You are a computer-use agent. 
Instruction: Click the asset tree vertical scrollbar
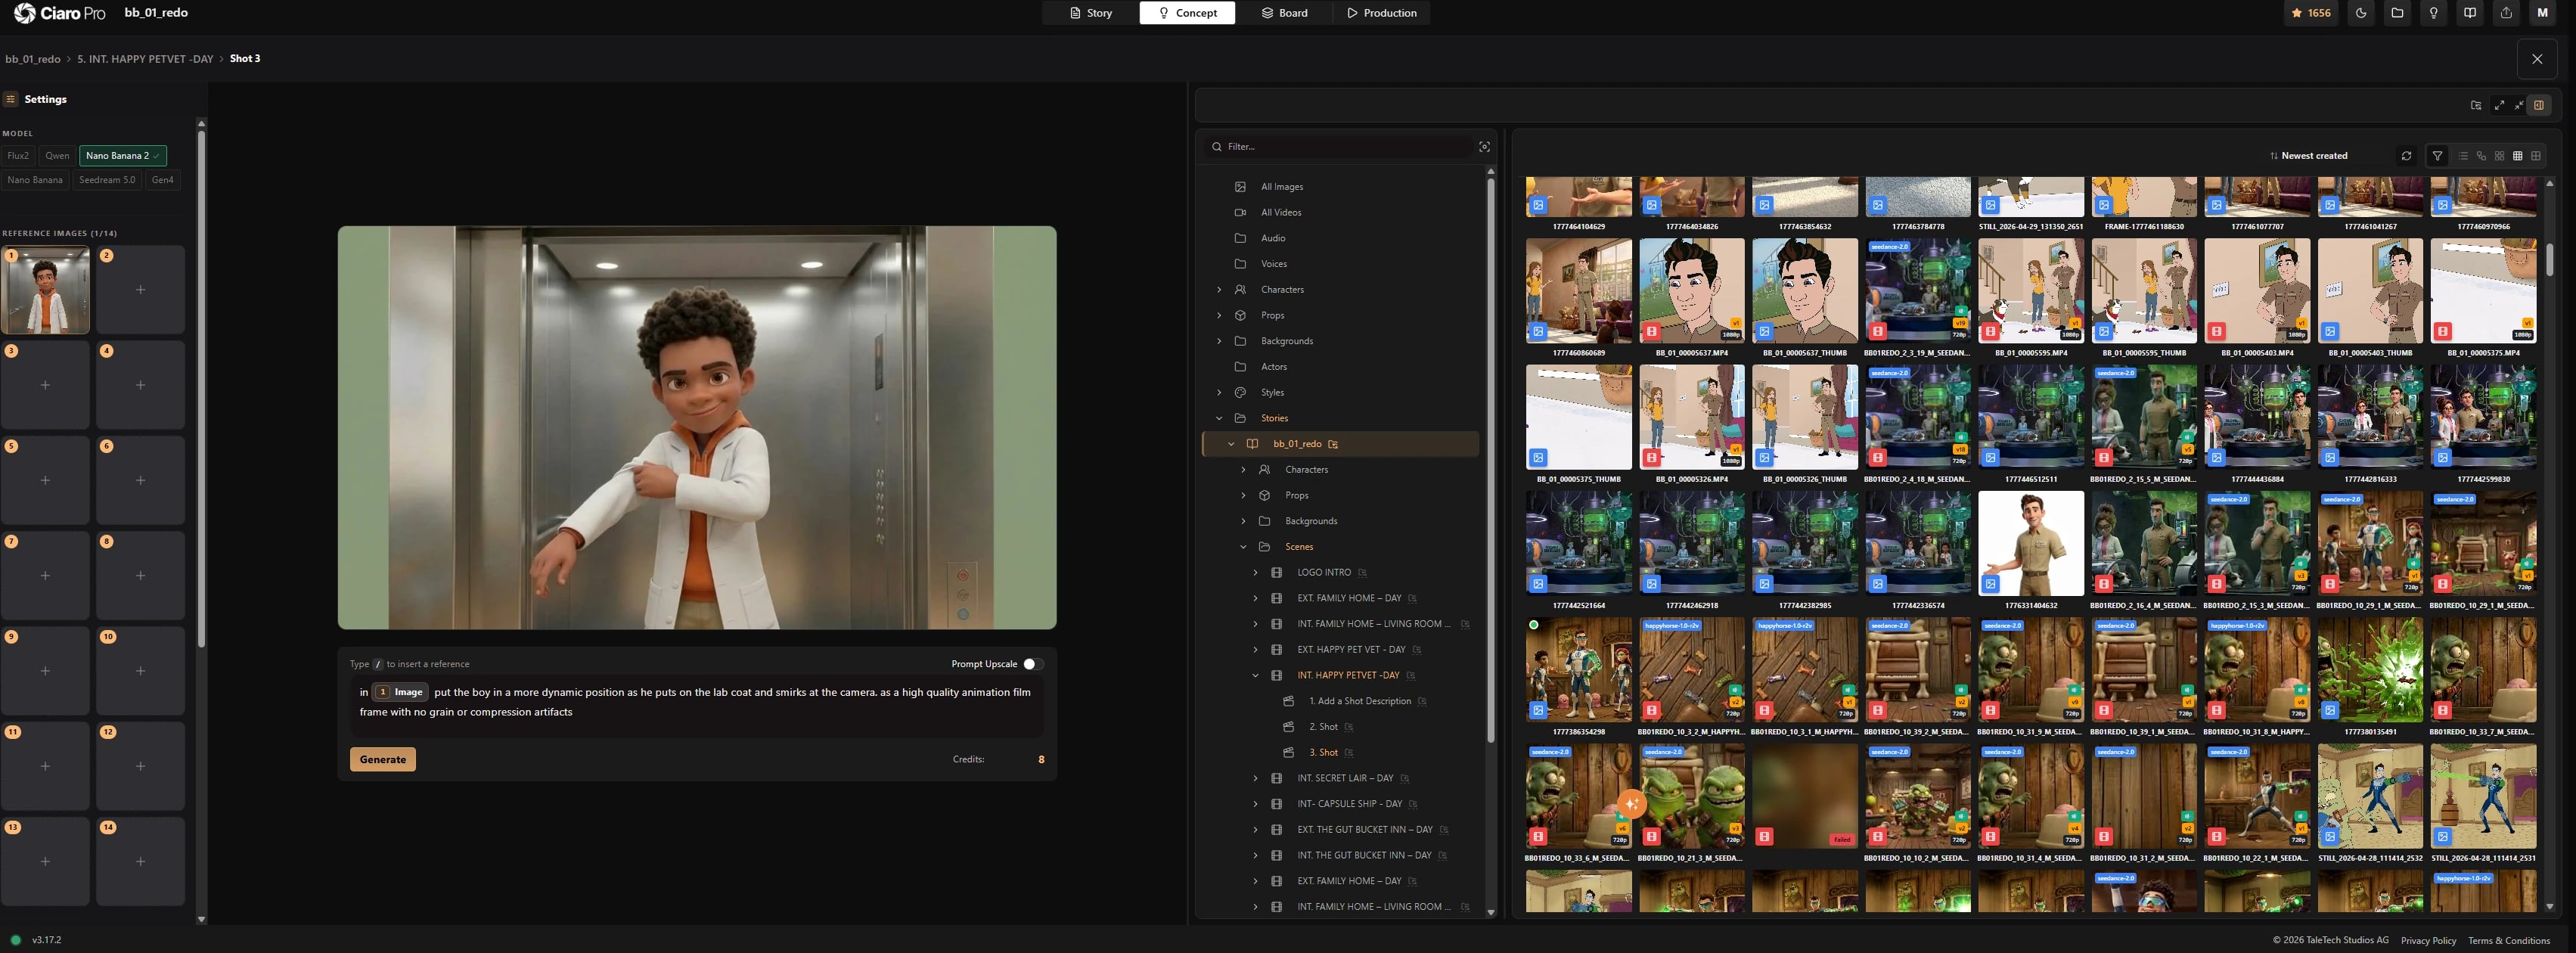[x=1490, y=460]
